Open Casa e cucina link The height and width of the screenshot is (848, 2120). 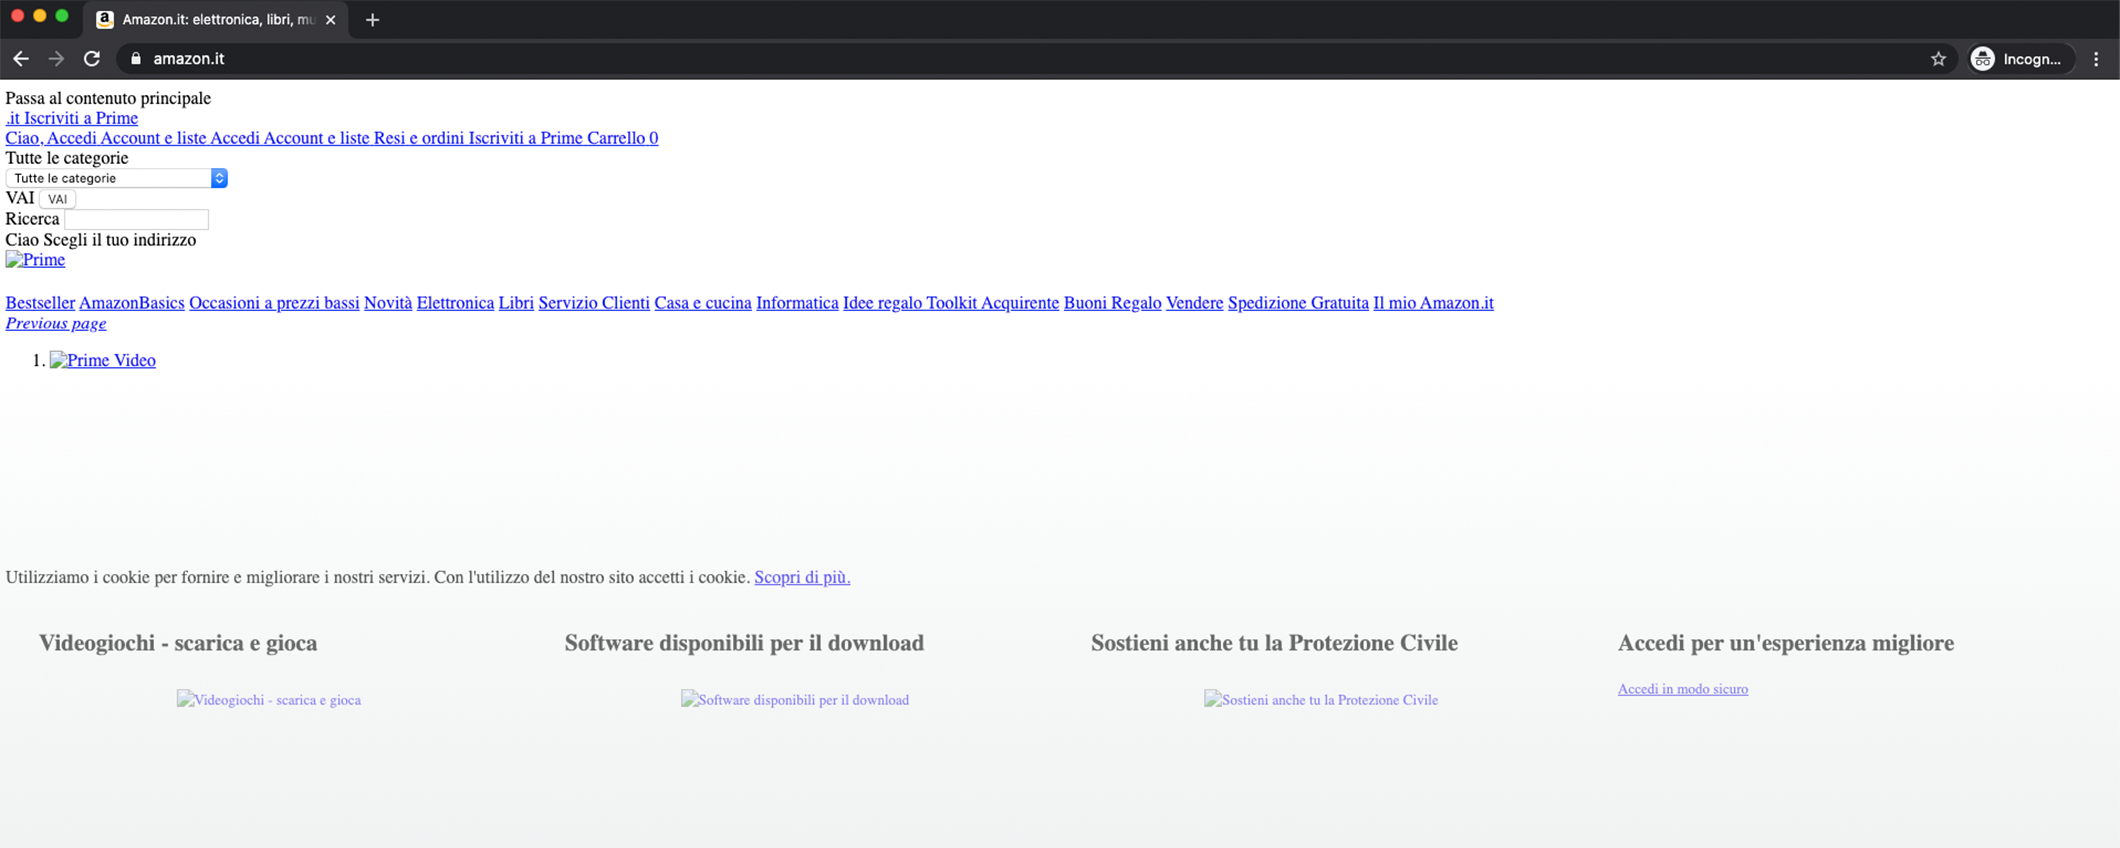[703, 303]
